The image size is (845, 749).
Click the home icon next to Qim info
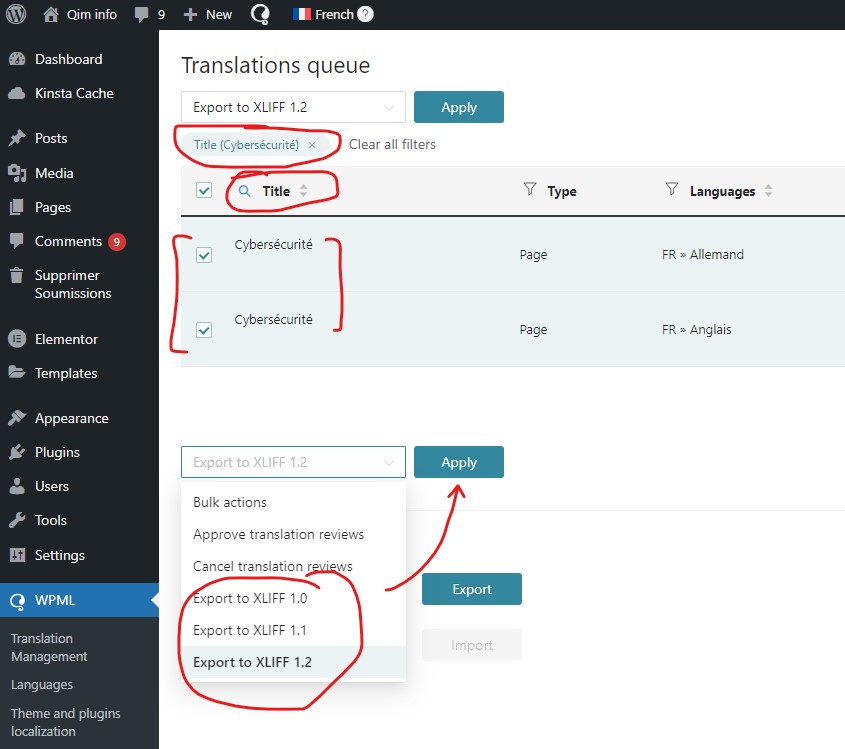coord(51,14)
